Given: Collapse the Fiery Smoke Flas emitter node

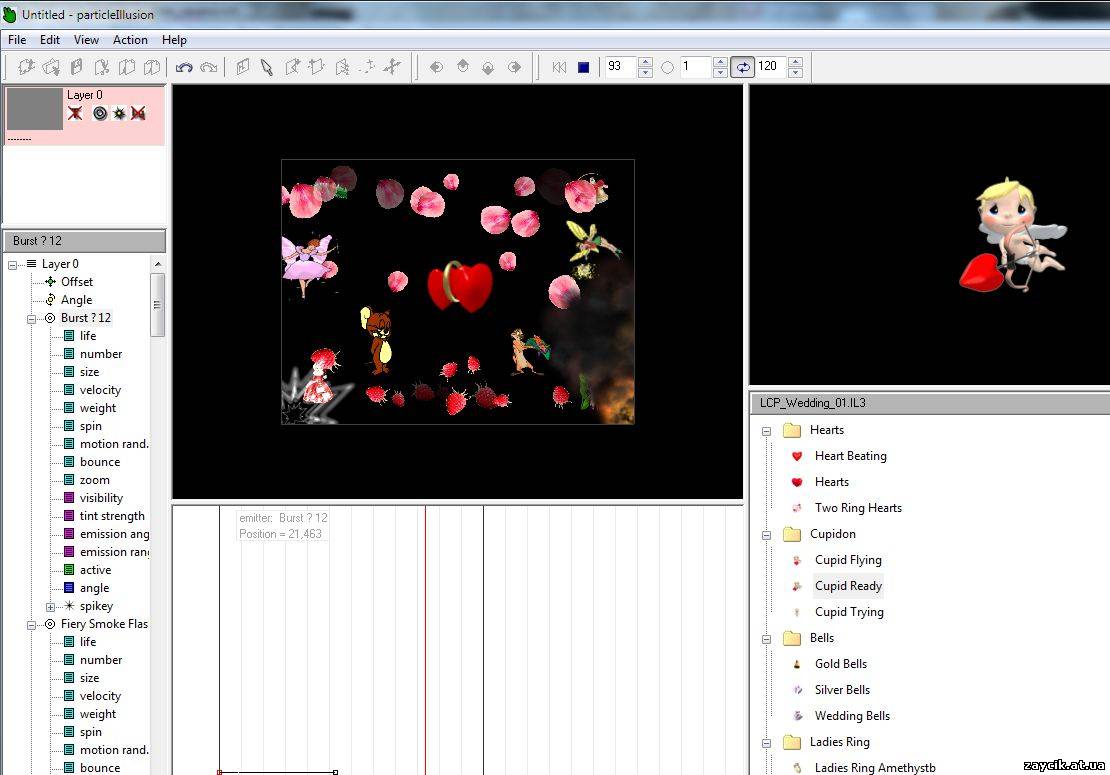Looking at the screenshot, I should tap(31, 625).
